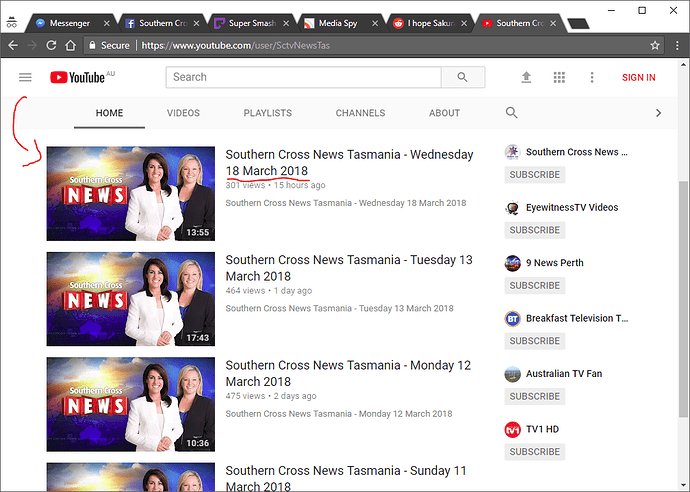Open the Chrome three-dot menu
Viewport: 690px width, 492px height.
tap(678, 45)
